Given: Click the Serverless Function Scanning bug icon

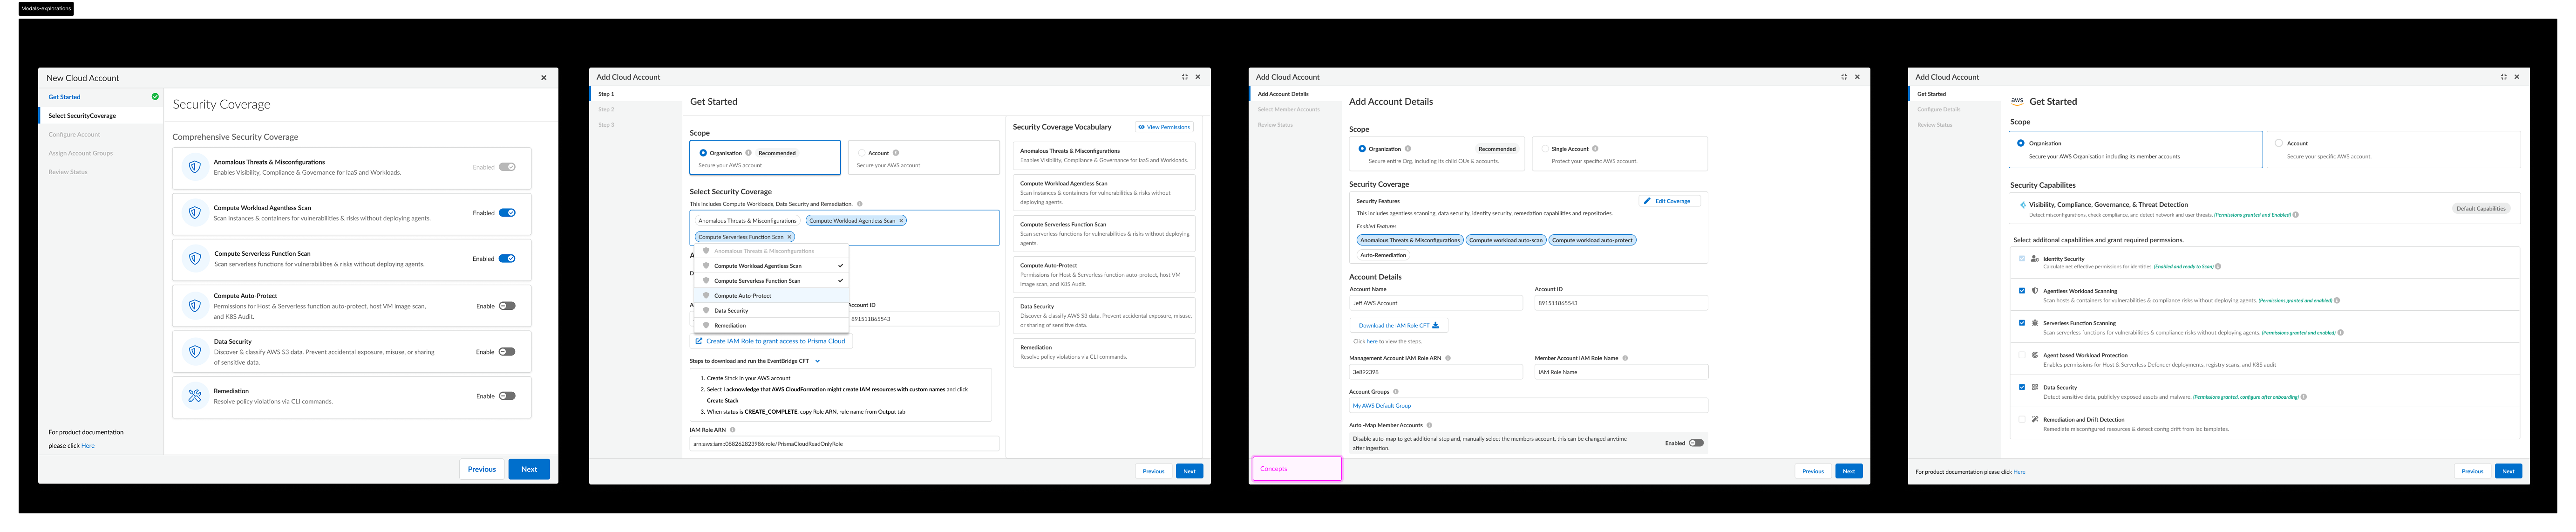Looking at the screenshot, I should (2035, 323).
